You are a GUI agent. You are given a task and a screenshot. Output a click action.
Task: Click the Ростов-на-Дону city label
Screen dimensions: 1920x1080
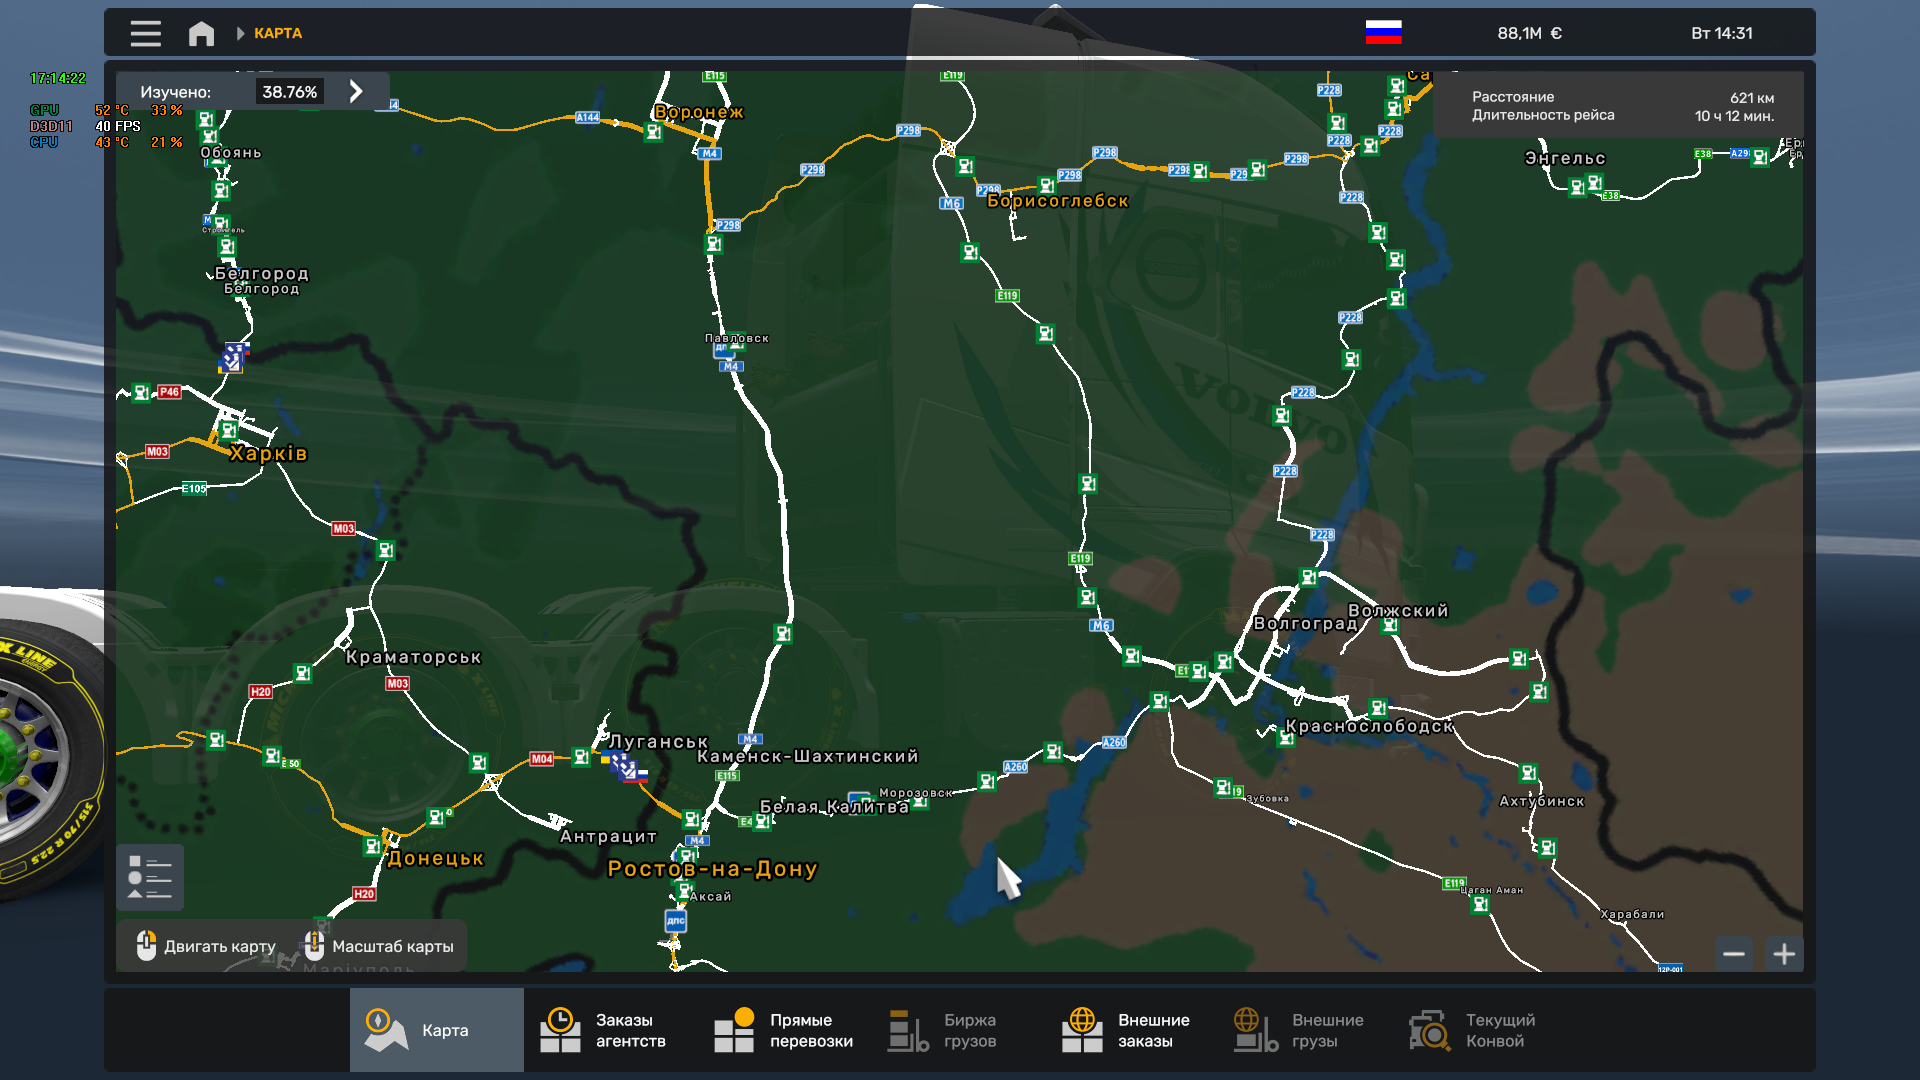(x=712, y=869)
